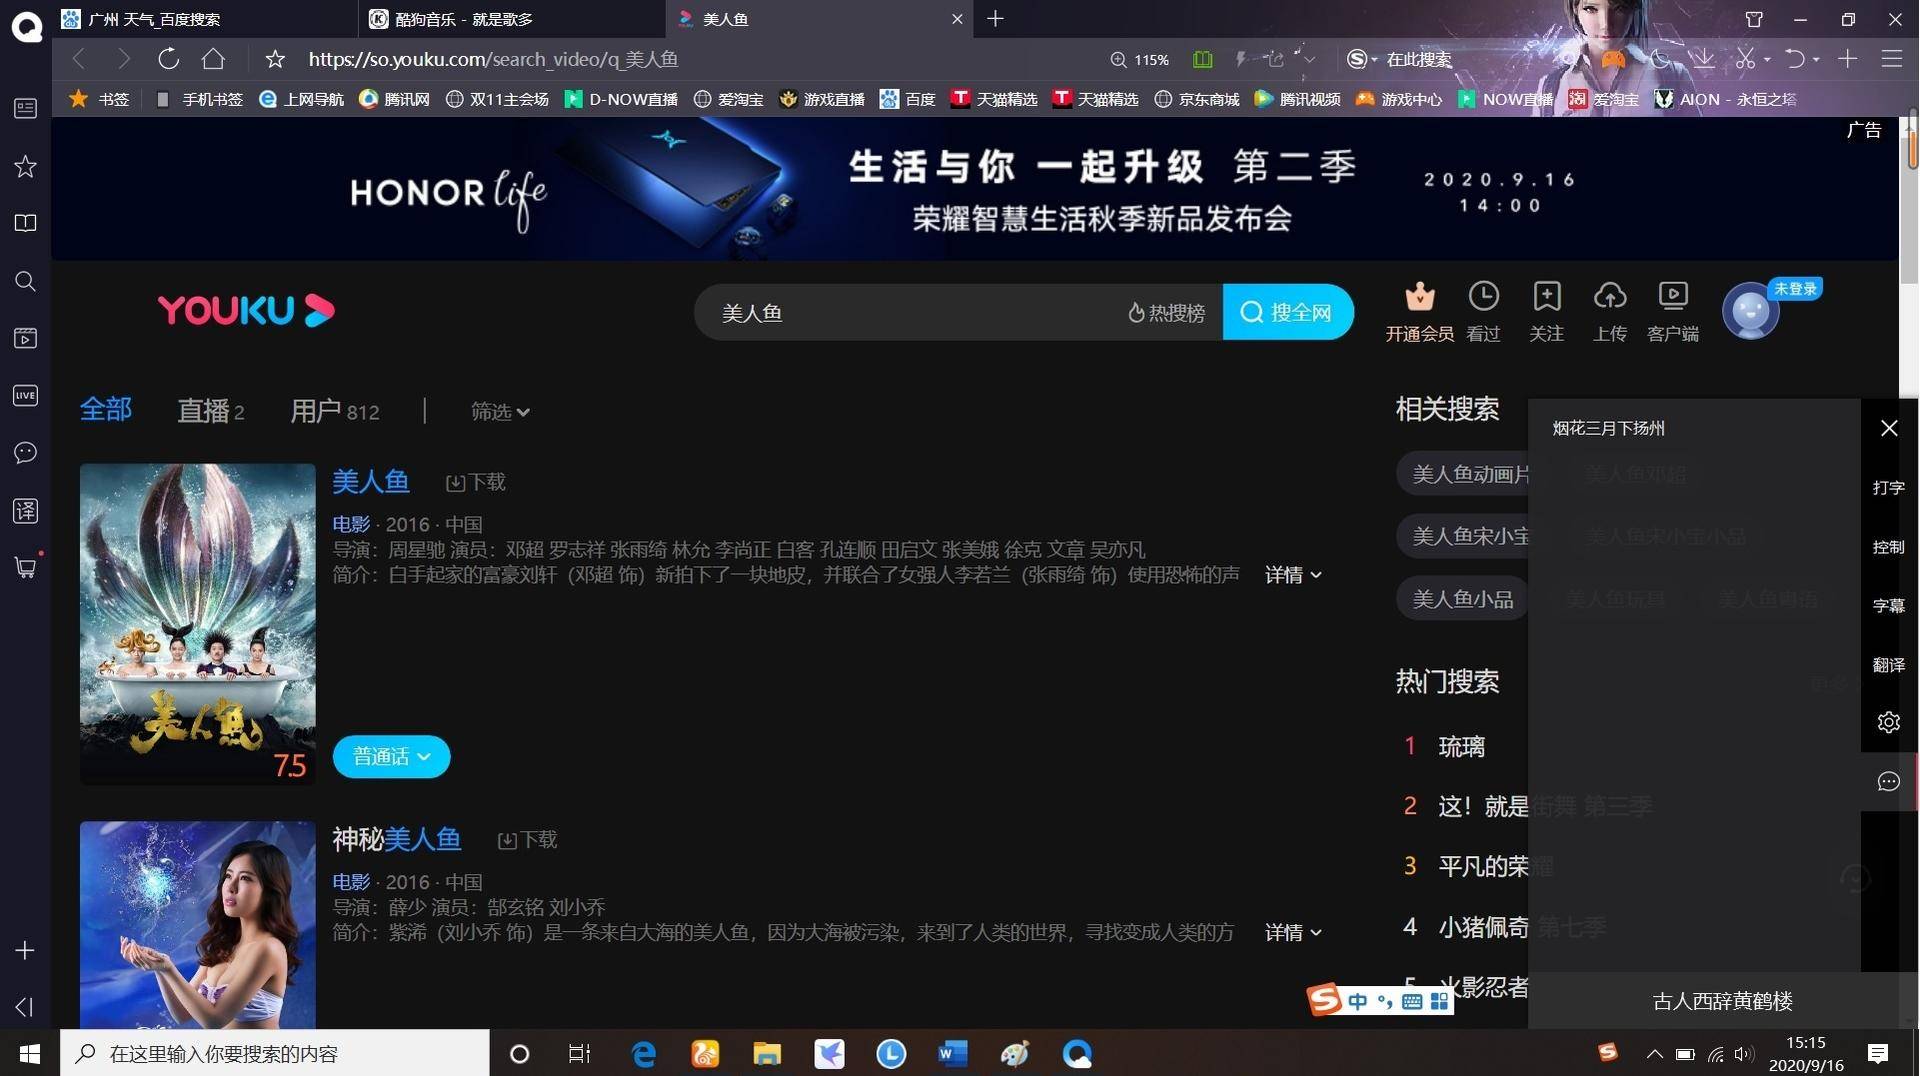Select 翻译 in the floating panel

coord(1888,665)
